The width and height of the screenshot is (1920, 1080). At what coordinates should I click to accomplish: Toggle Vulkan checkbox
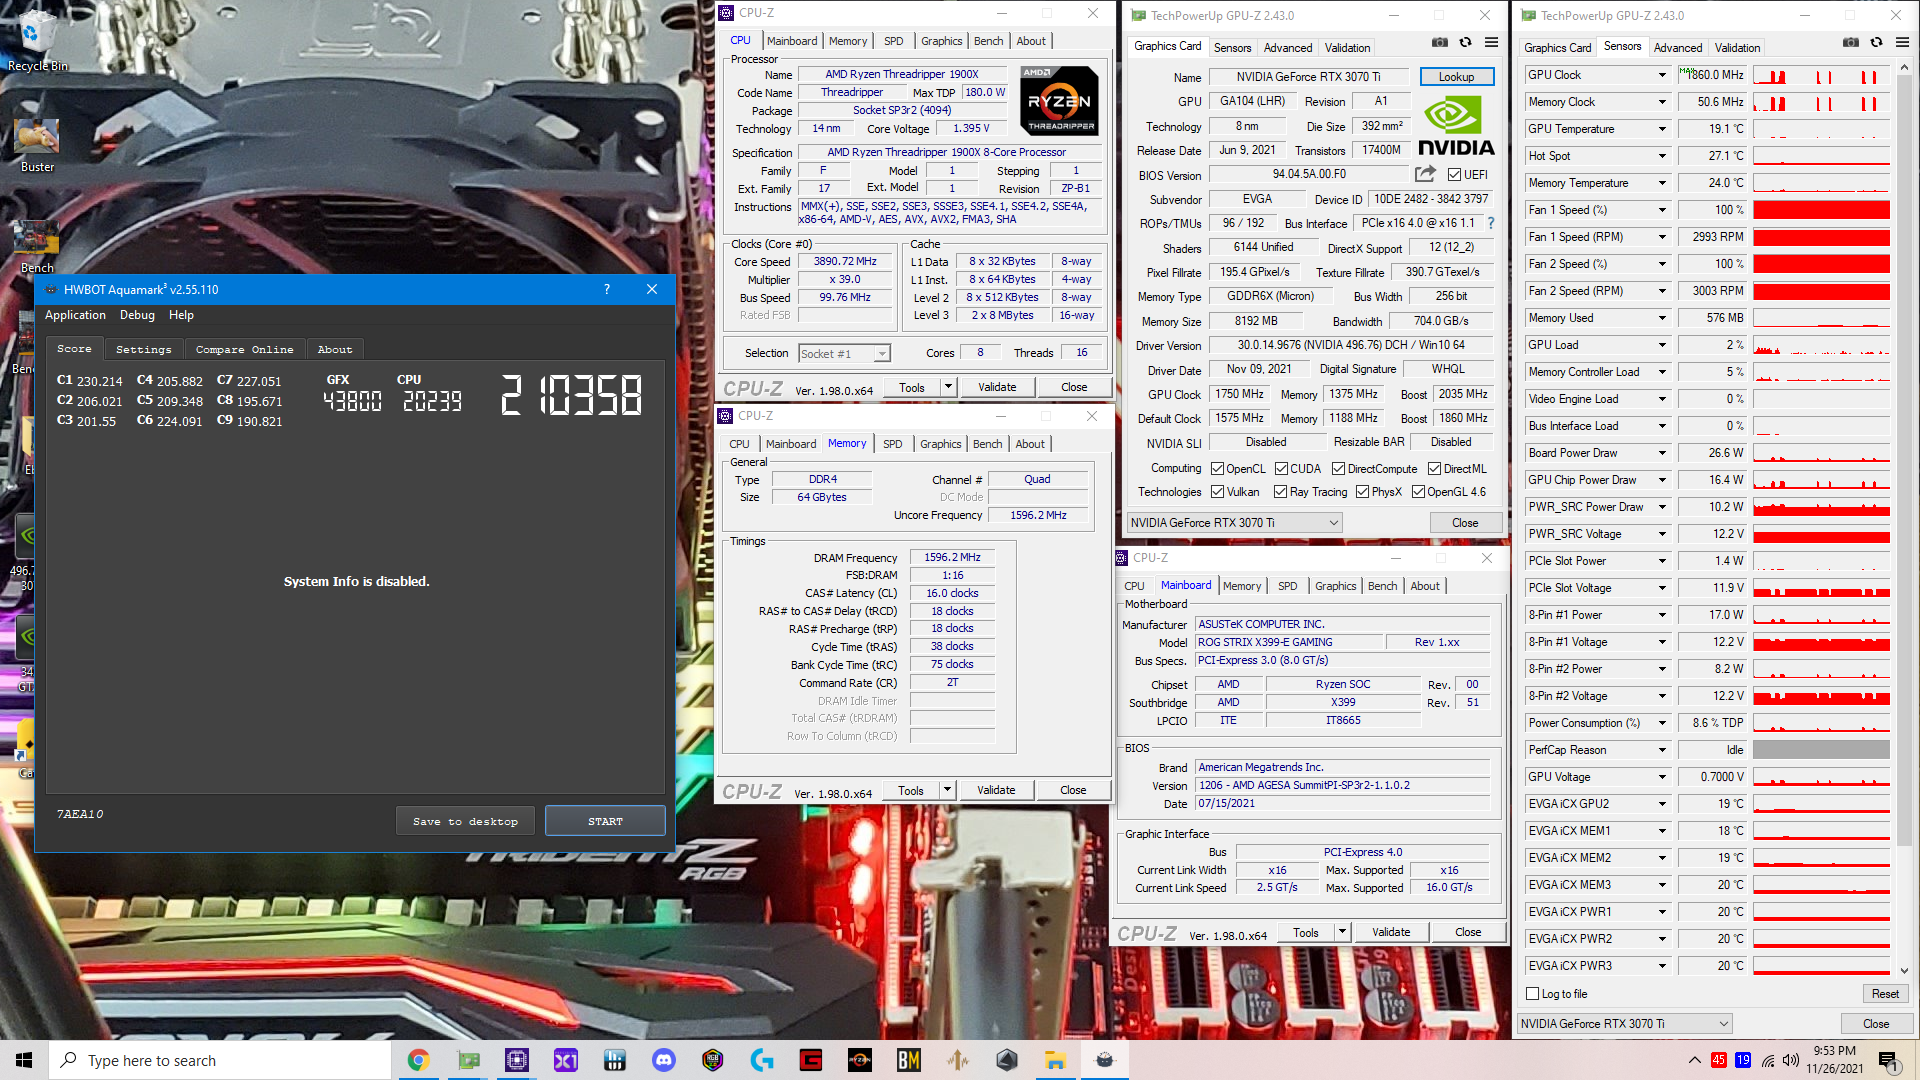[1217, 492]
